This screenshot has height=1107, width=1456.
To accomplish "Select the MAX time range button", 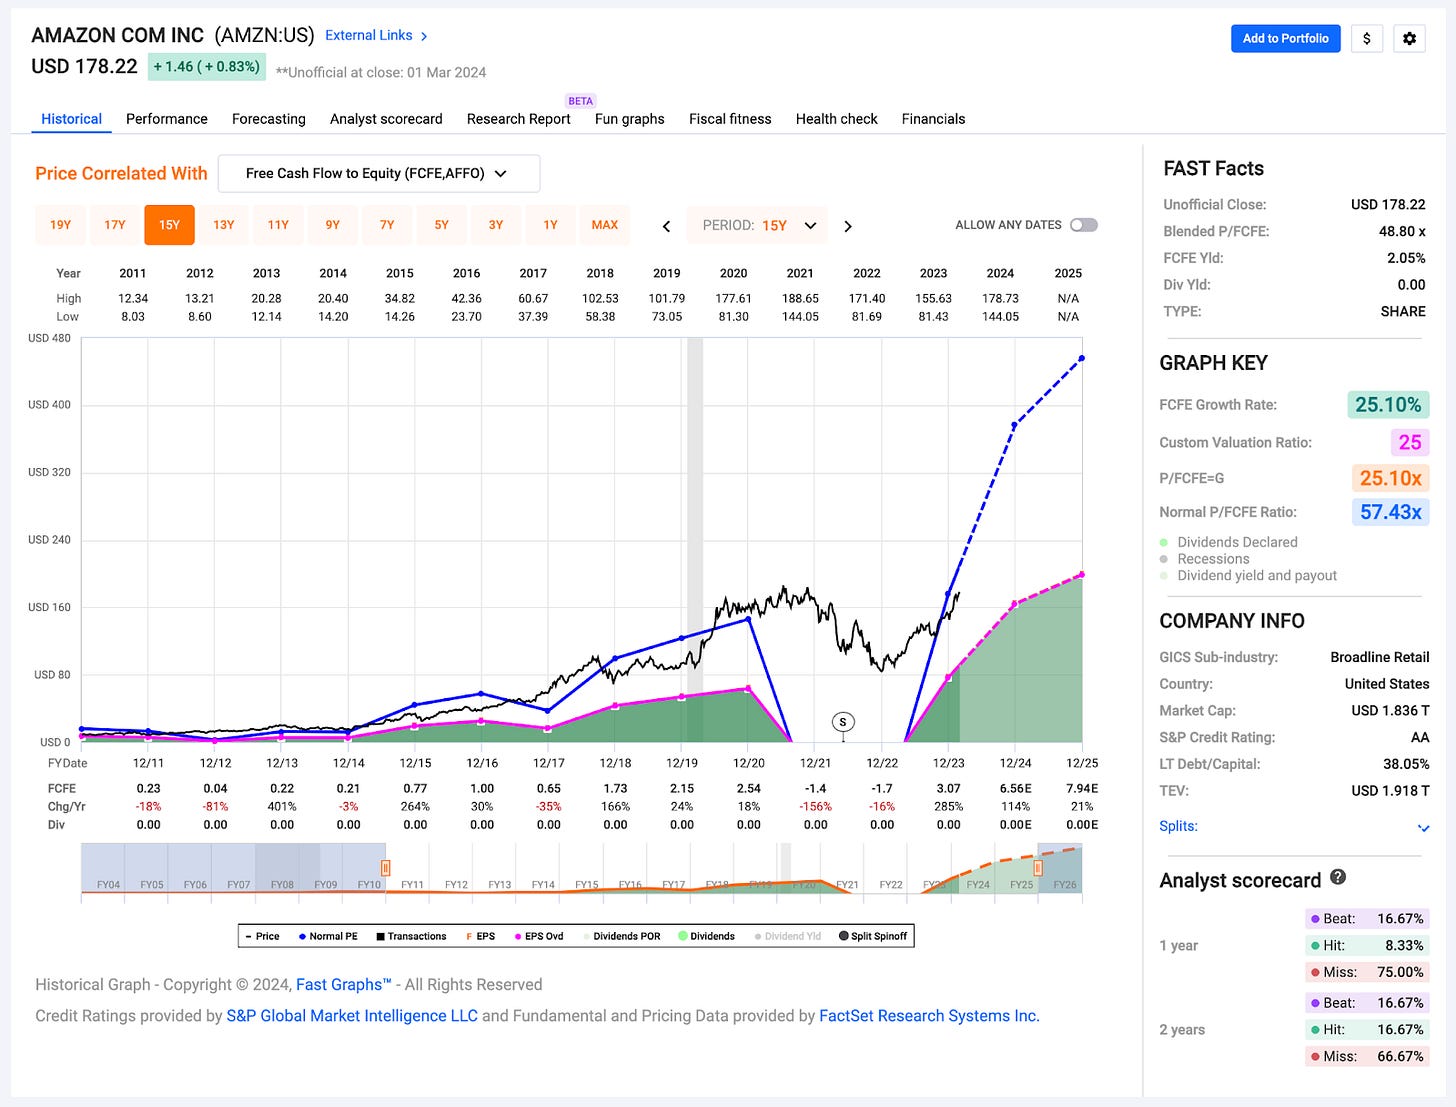I will pyautogui.click(x=605, y=225).
